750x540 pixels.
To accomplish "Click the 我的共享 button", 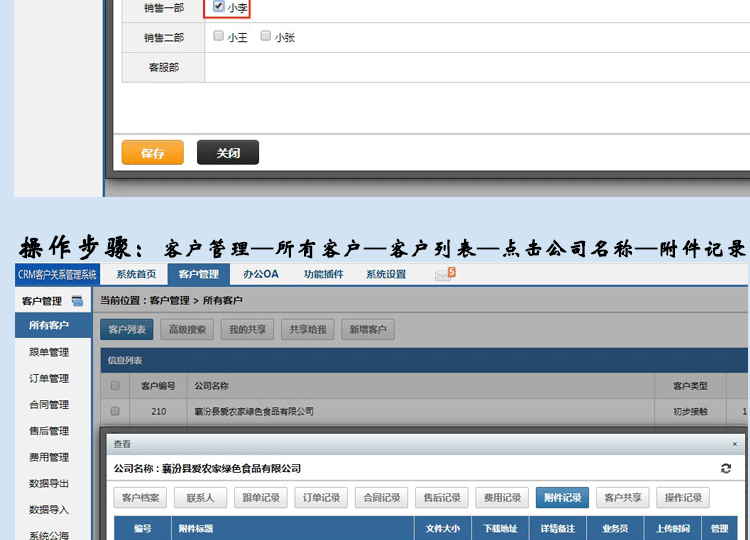I will [247, 330].
